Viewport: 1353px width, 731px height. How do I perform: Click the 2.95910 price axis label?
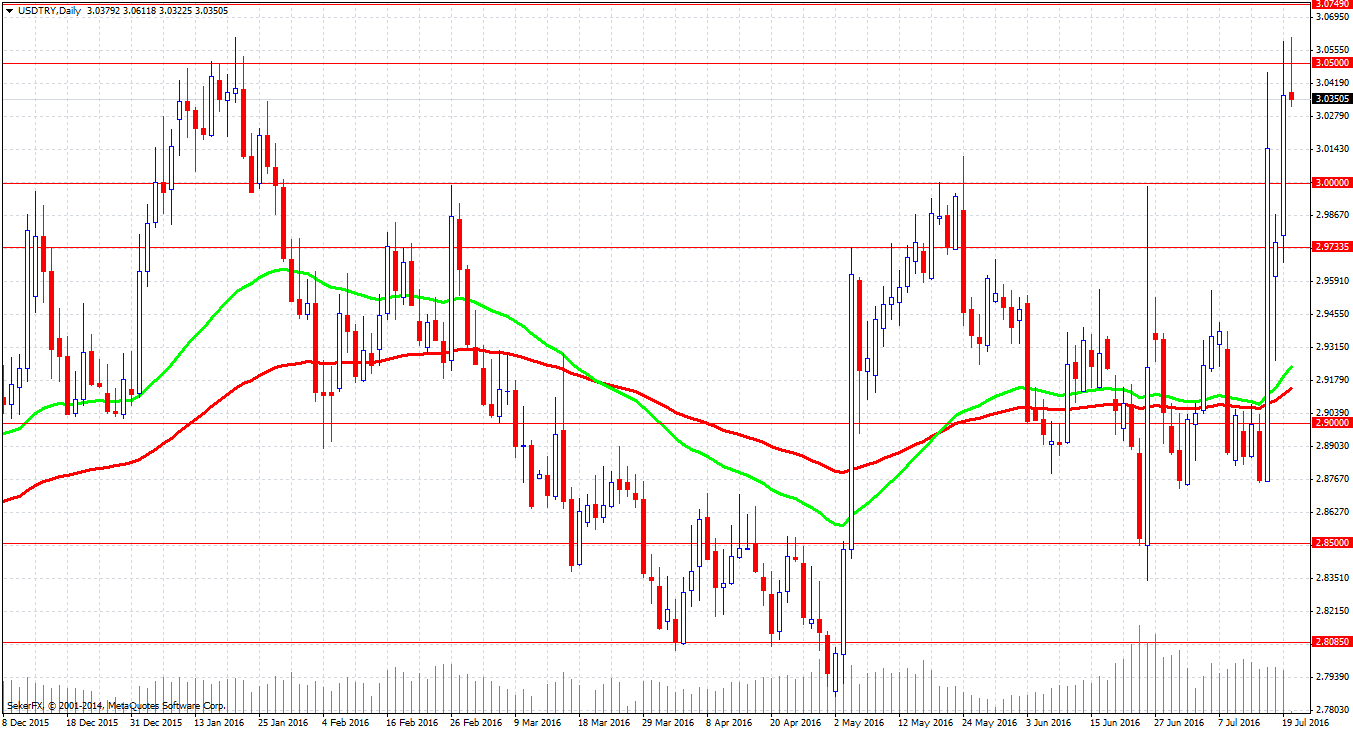point(1332,281)
